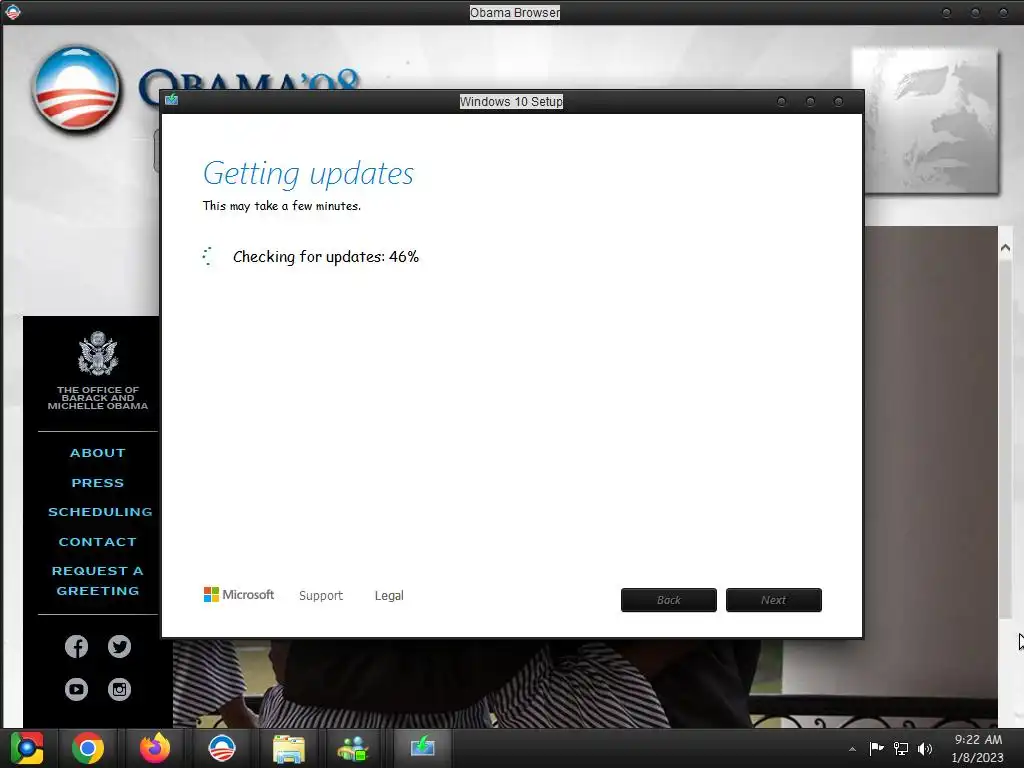Click the Windows 10 Setup title text
Image resolution: width=1024 pixels, height=768 pixels.
(x=511, y=101)
